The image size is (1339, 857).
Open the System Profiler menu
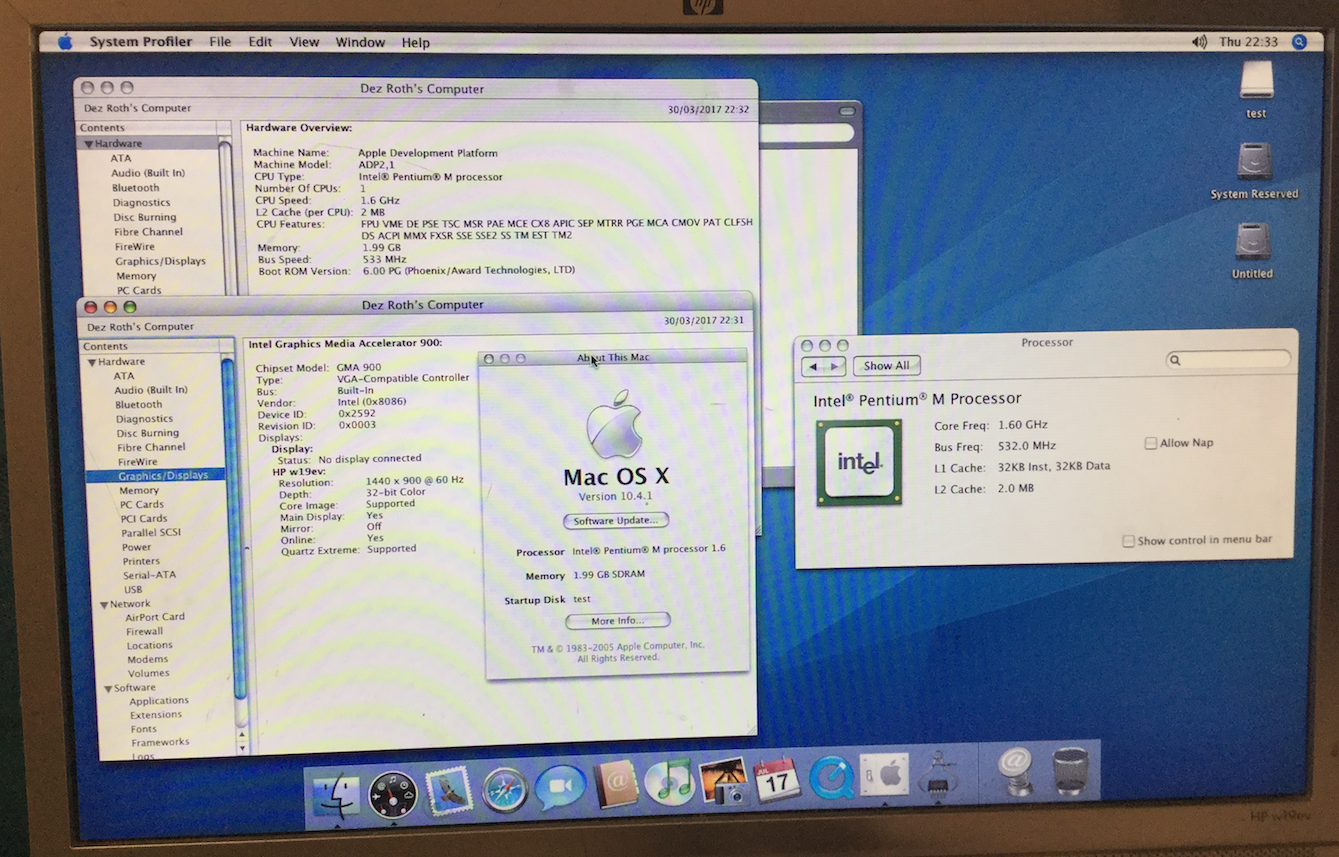[x=140, y=42]
